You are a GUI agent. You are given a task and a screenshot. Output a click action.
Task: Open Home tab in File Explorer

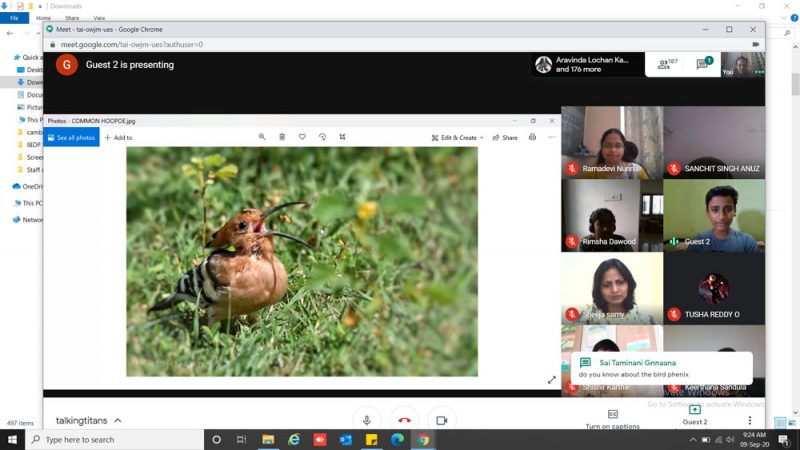43,18
